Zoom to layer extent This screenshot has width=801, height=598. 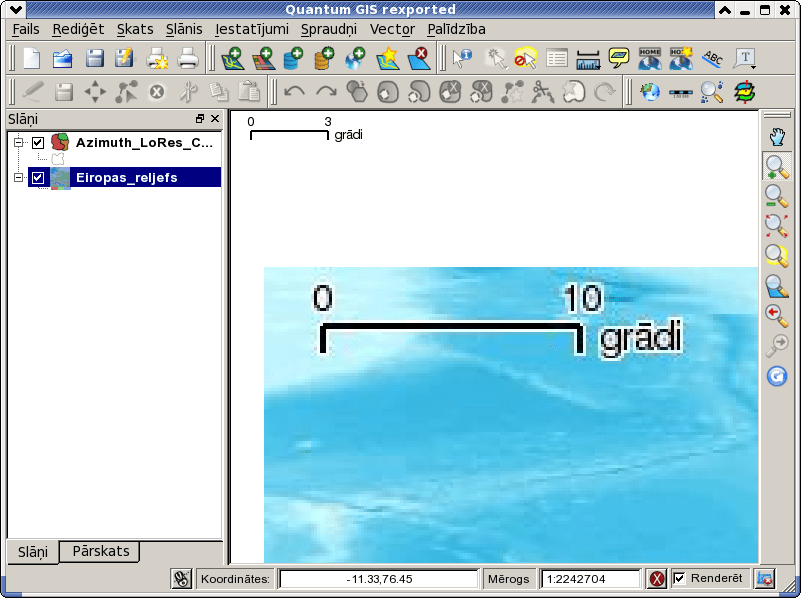tap(776, 286)
